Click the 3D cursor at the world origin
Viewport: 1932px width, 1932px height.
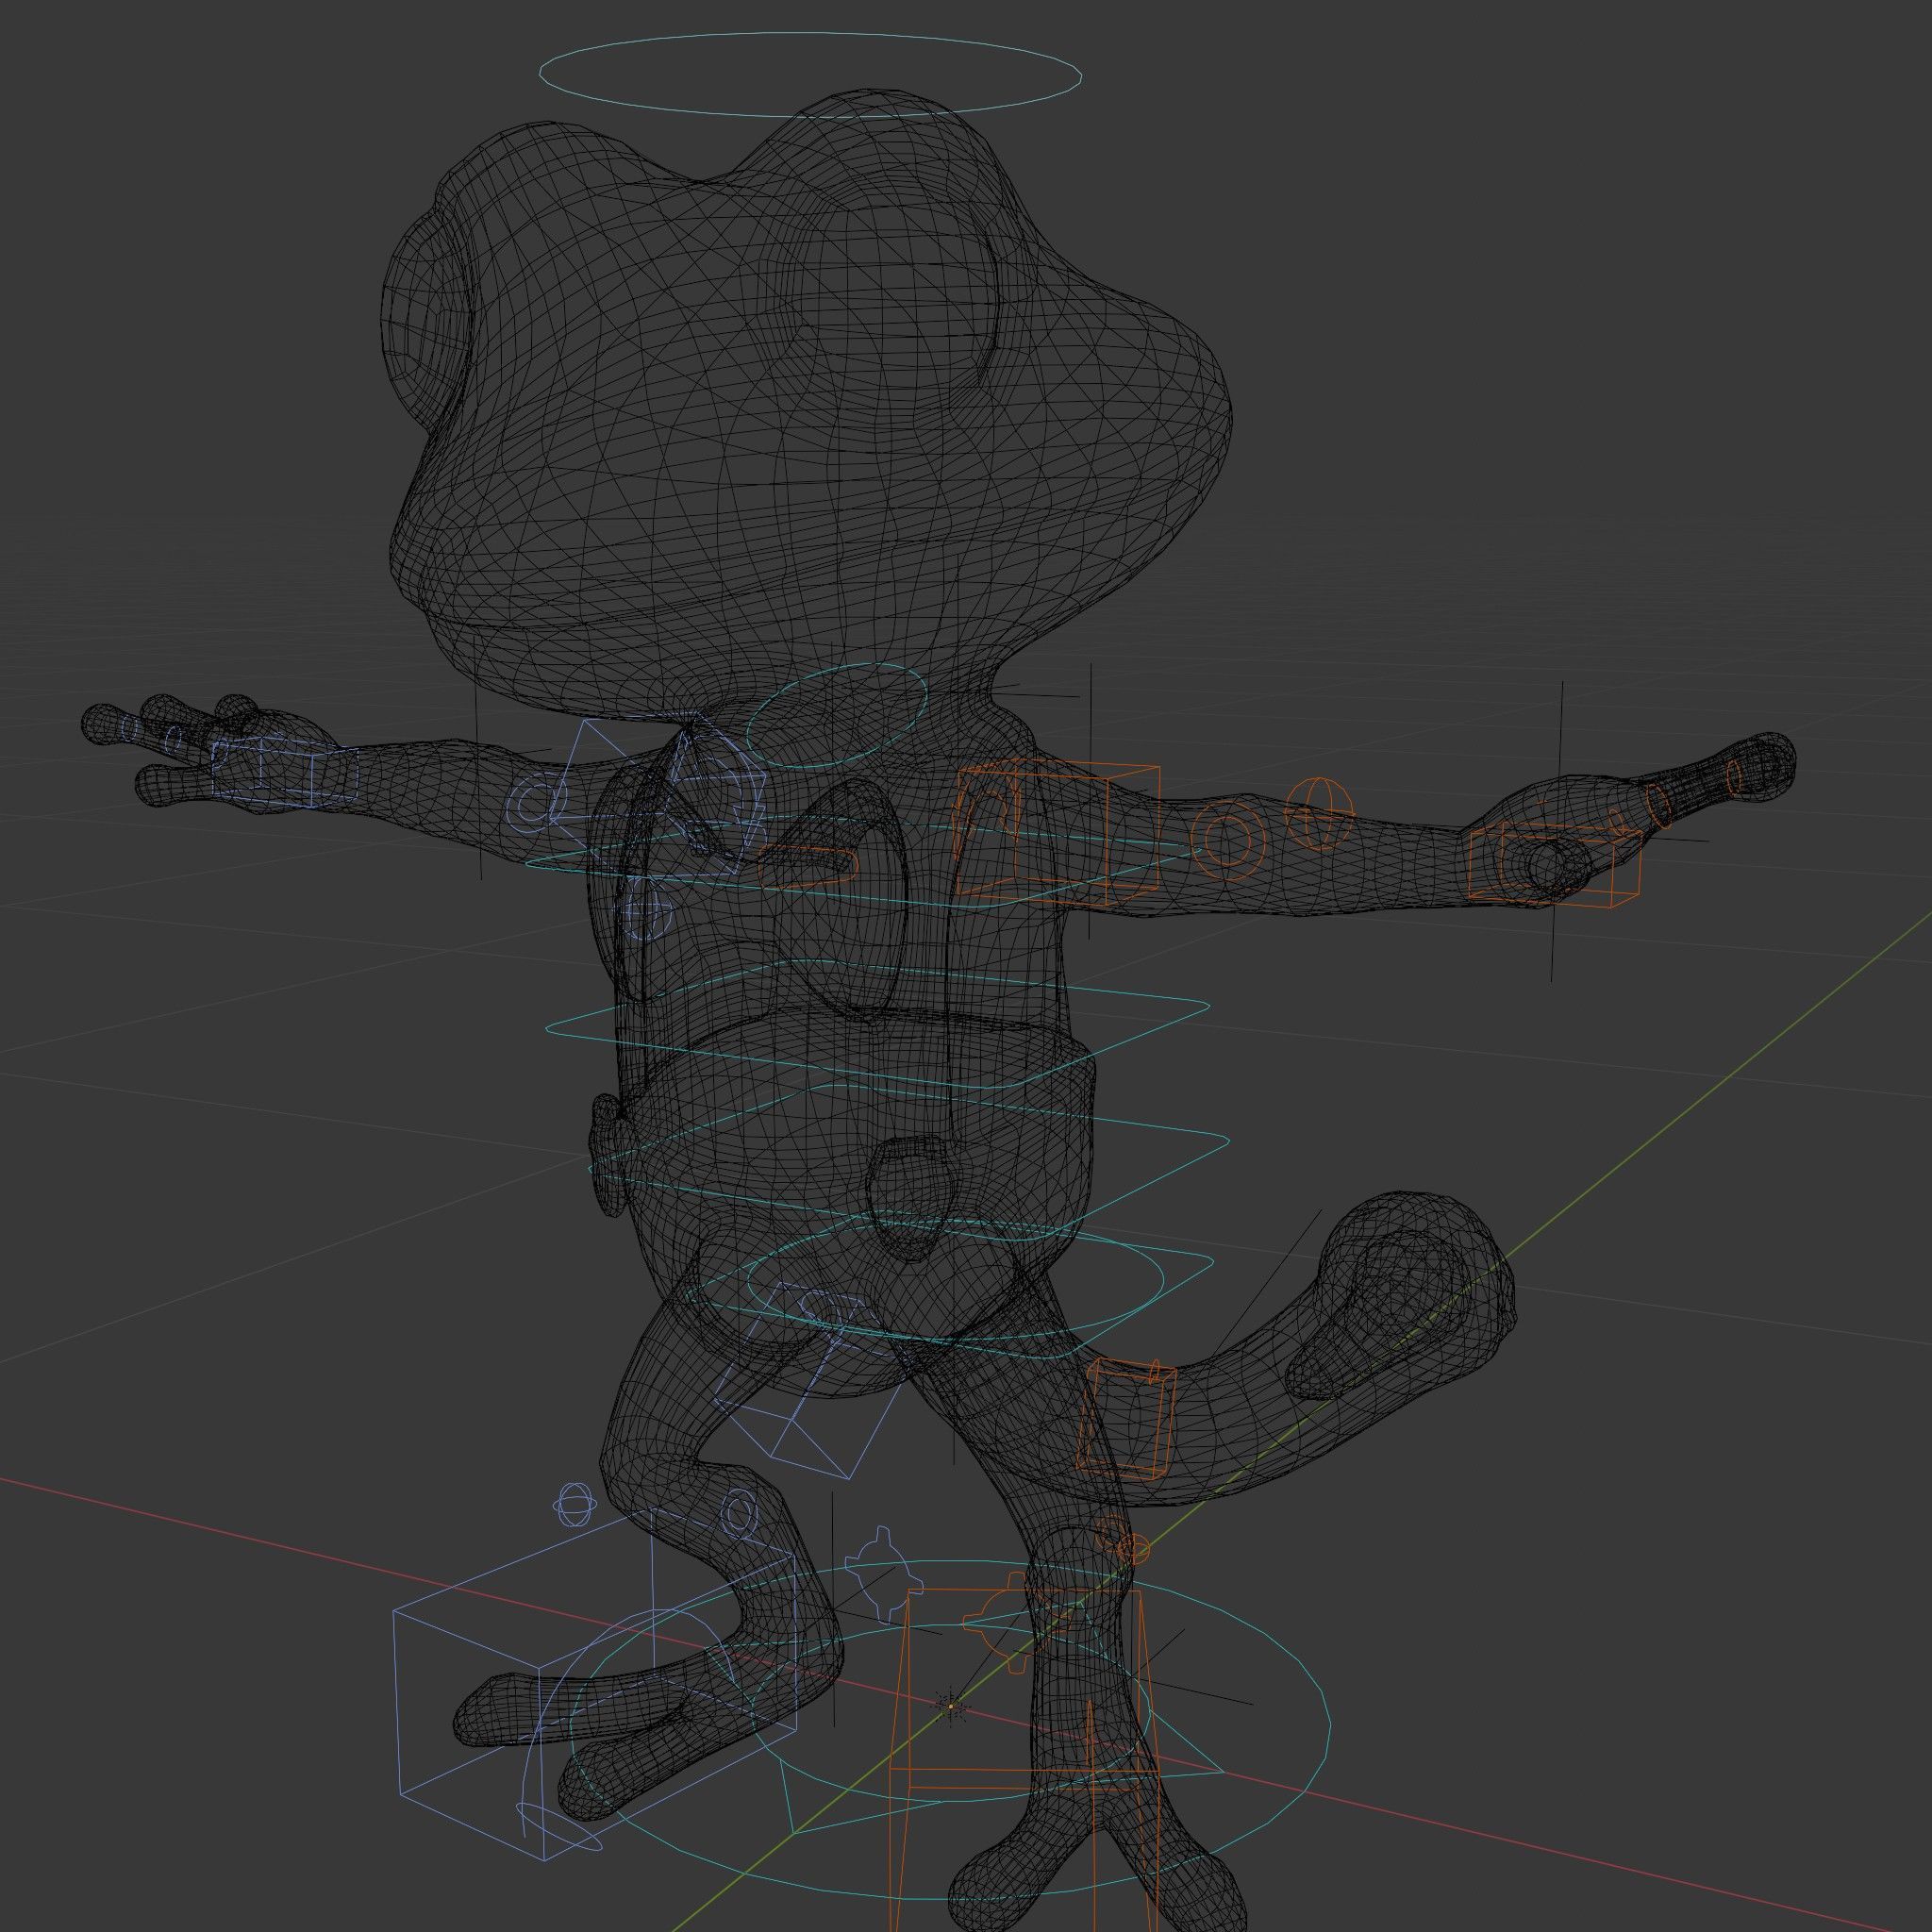click(x=951, y=1706)
